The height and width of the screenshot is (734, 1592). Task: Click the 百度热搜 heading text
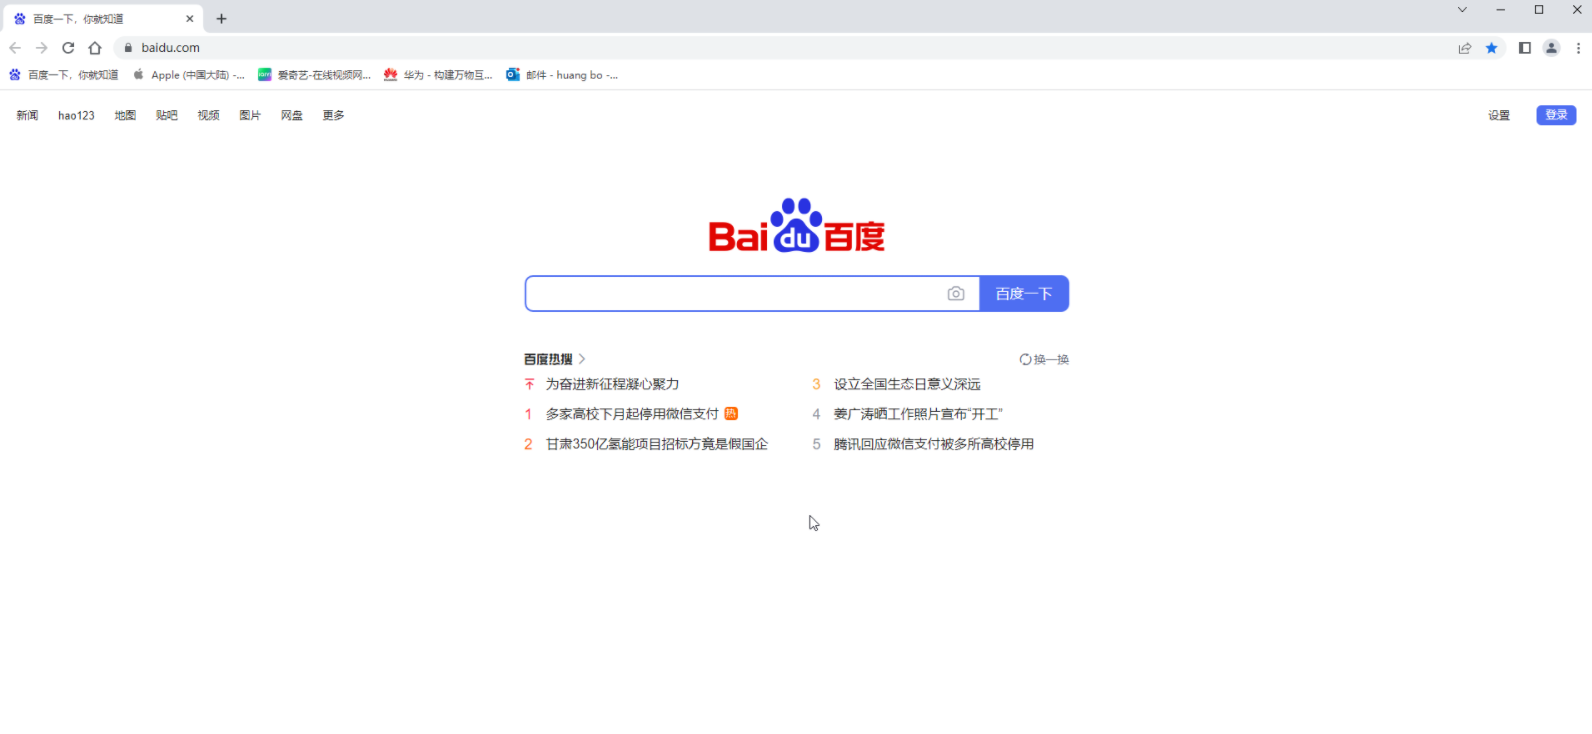pos(548,360)
